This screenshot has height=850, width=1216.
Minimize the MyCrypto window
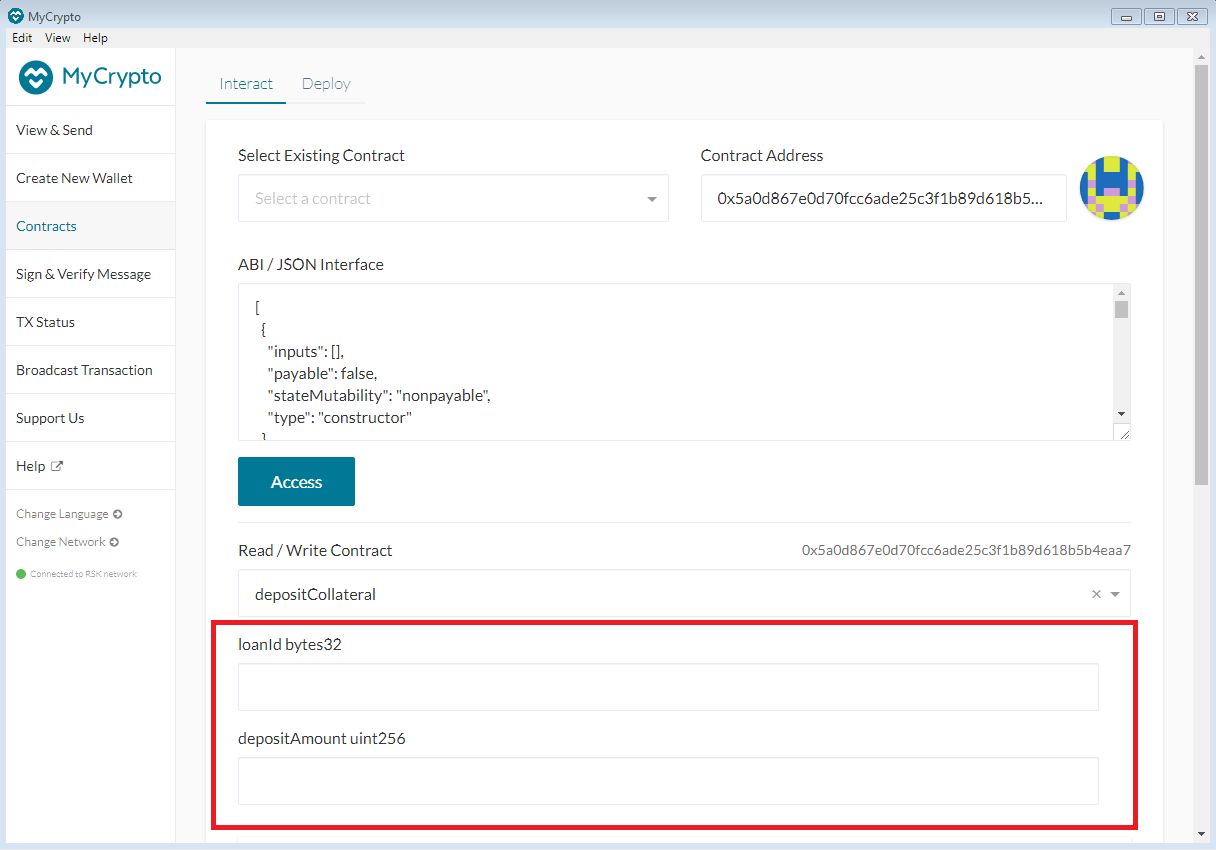click(x=1126, y=16)
